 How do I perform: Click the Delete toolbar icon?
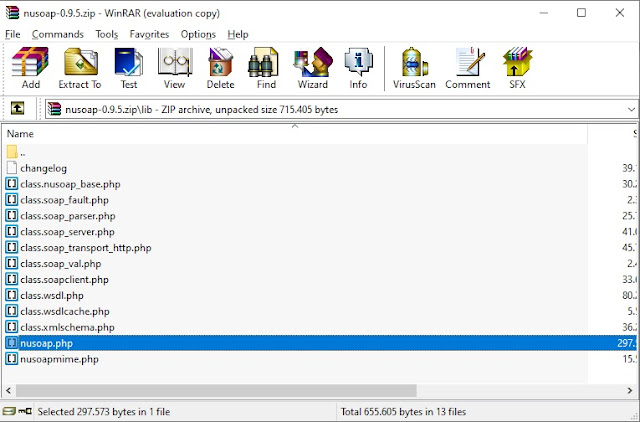click(220, 62)
